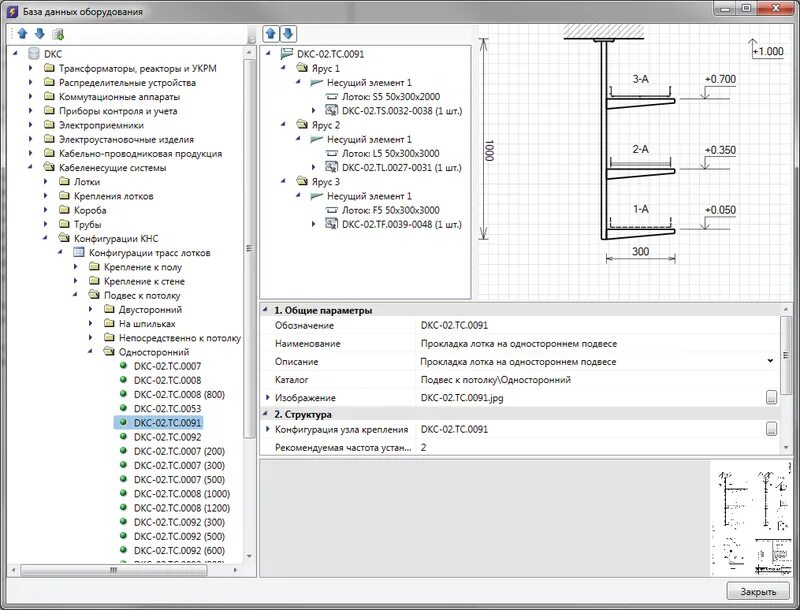The width and height of the screenshot is (800, 610).
Task: Select DKC-02.TC.0008 (1200) item
Action: (x=182, y=508)
